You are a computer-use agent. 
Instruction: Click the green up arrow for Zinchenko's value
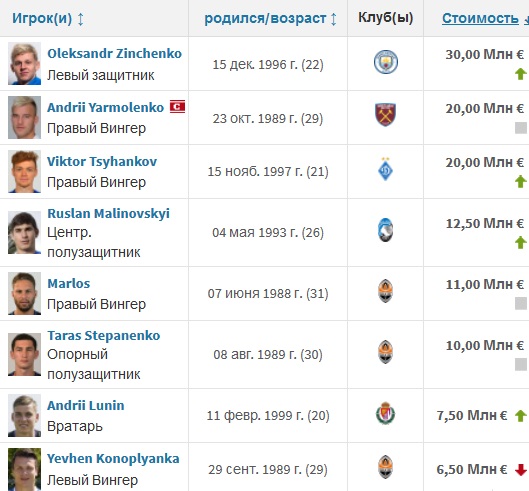[x=521, y=74]
